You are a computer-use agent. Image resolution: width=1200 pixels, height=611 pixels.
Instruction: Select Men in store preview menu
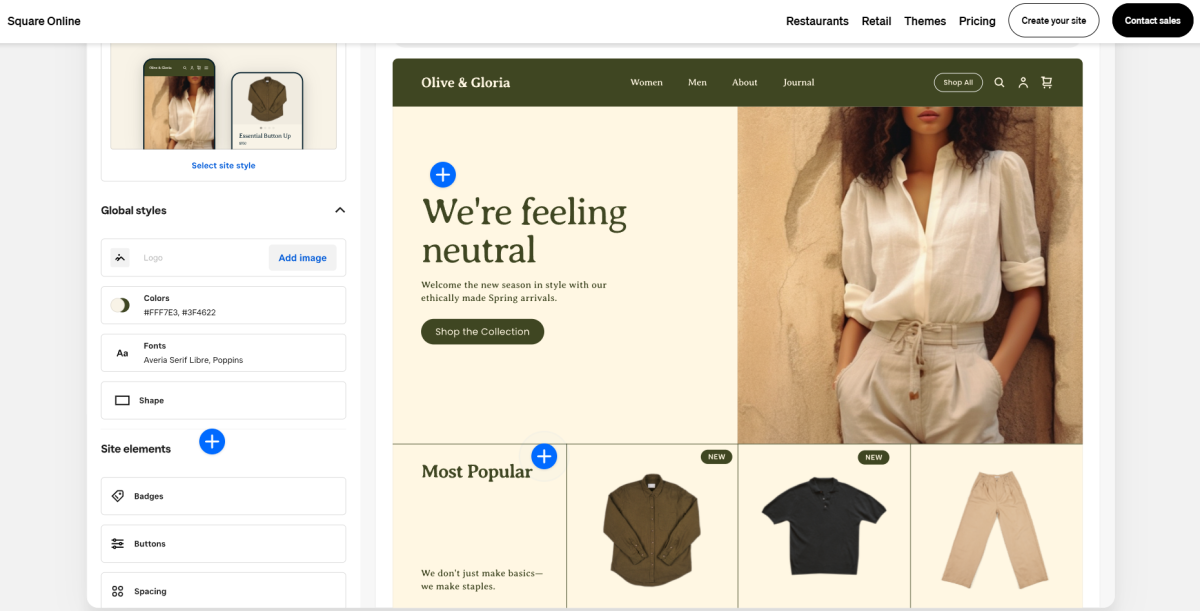click(x=697, y=83)
